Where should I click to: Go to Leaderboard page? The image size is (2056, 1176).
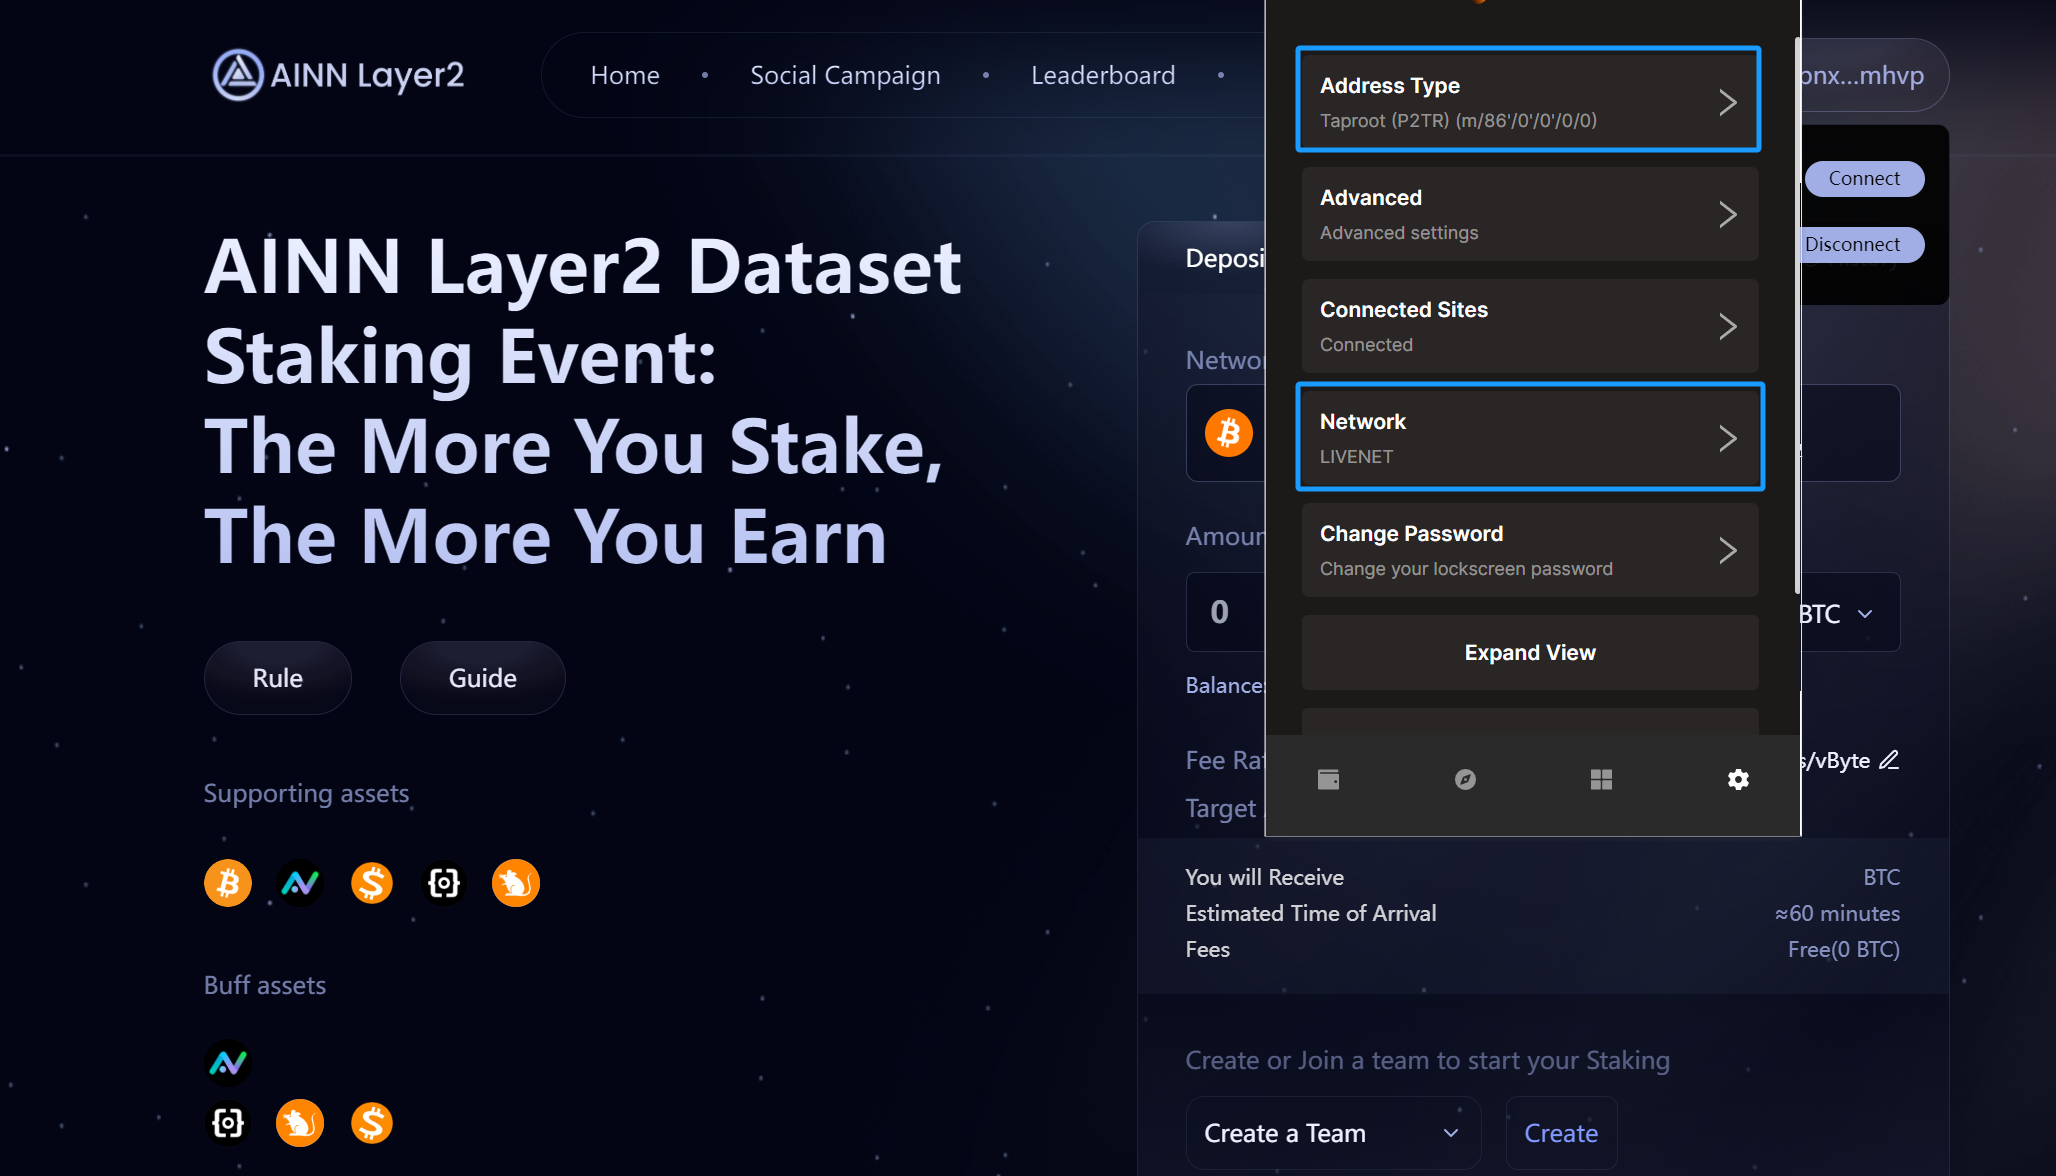pos(1103,75)
